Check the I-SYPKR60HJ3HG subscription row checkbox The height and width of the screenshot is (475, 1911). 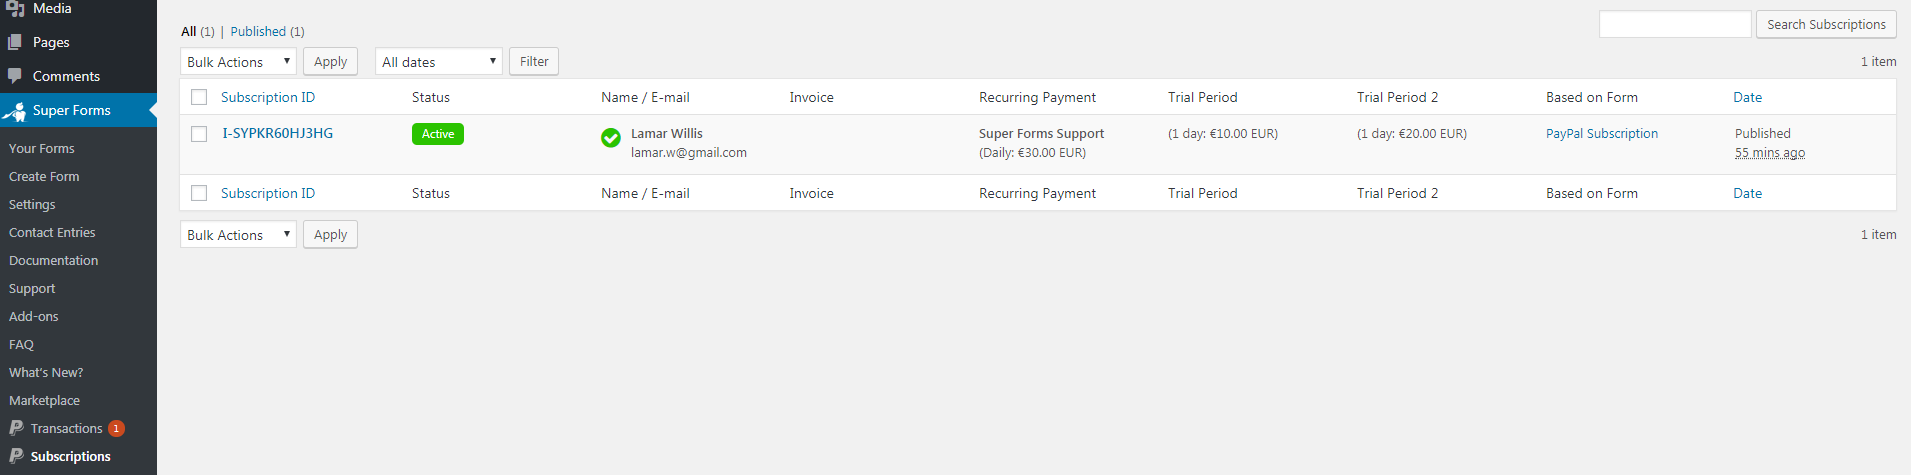tap(199, 134)
